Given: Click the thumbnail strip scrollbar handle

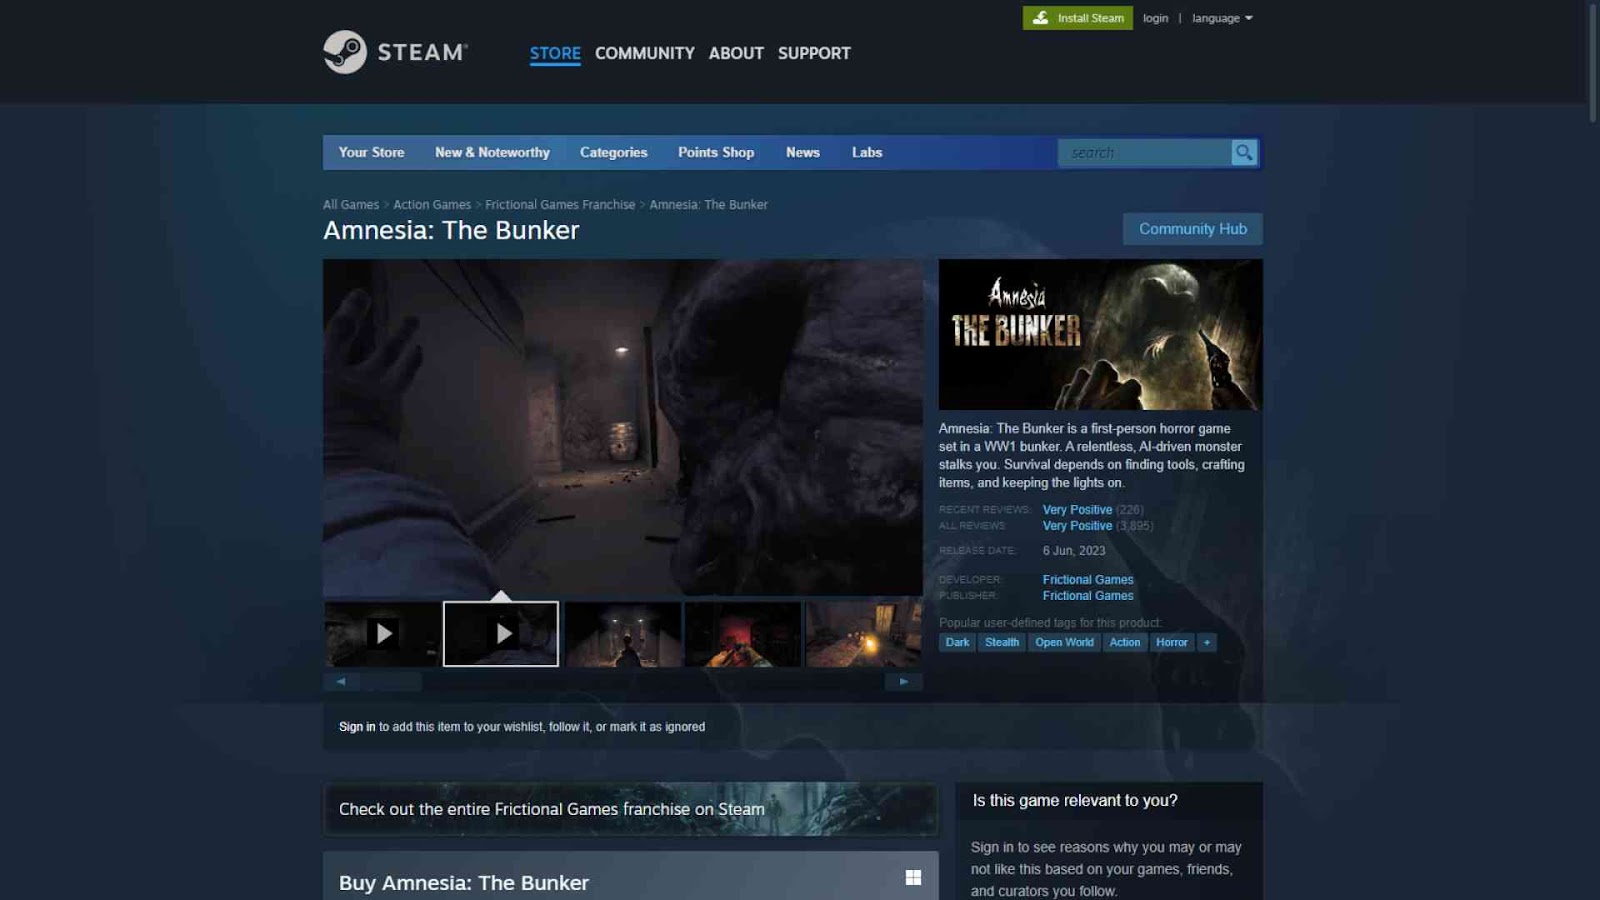Looking at the screenshot, I should tap(391, 682).
